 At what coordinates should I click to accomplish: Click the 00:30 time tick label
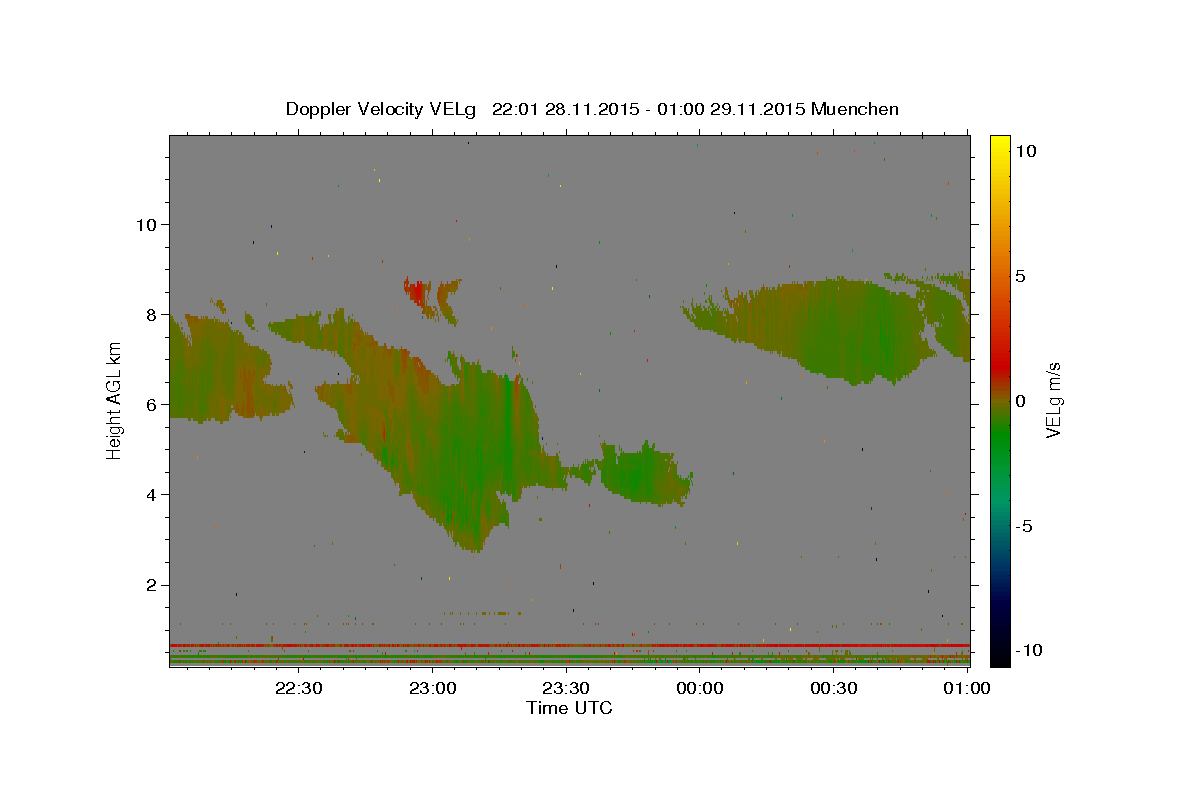[x=834, y=688]
